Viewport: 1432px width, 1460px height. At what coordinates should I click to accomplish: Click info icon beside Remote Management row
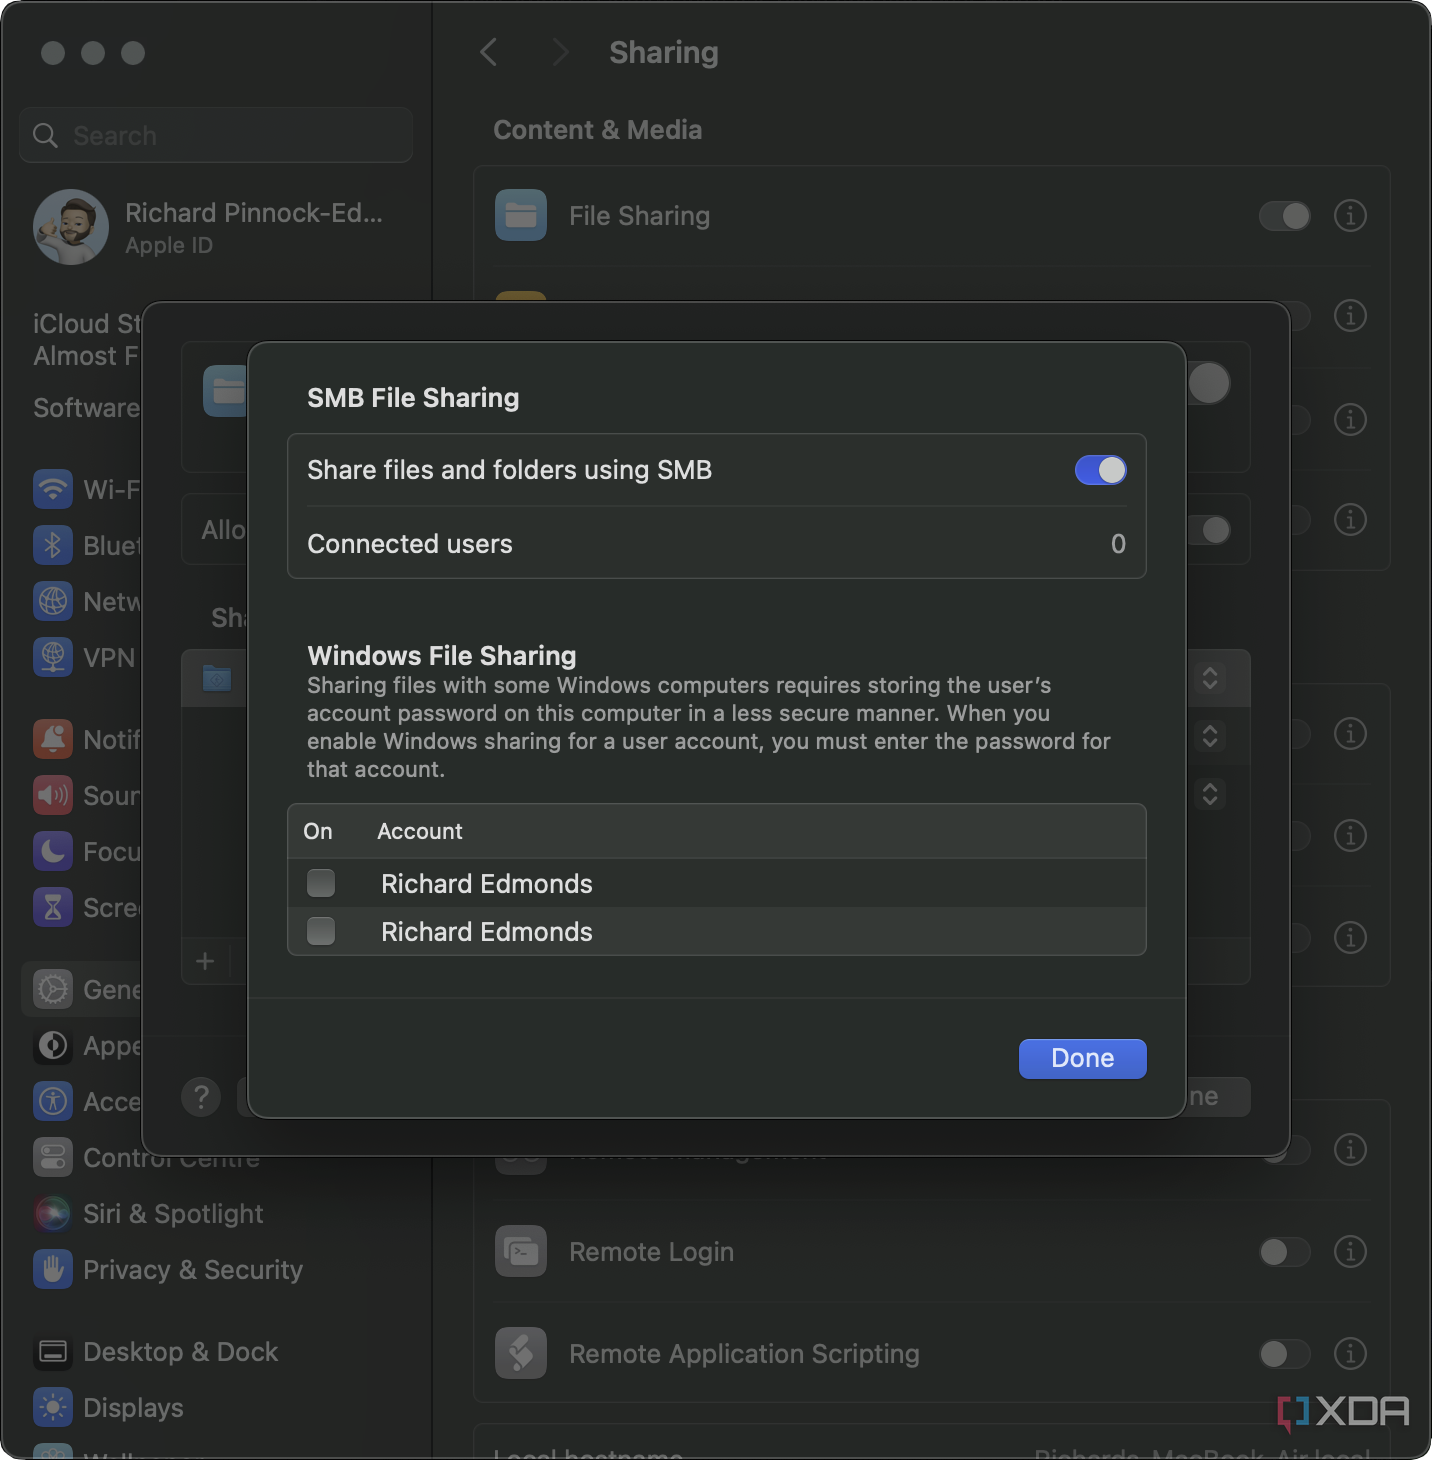(1350, 1149)
